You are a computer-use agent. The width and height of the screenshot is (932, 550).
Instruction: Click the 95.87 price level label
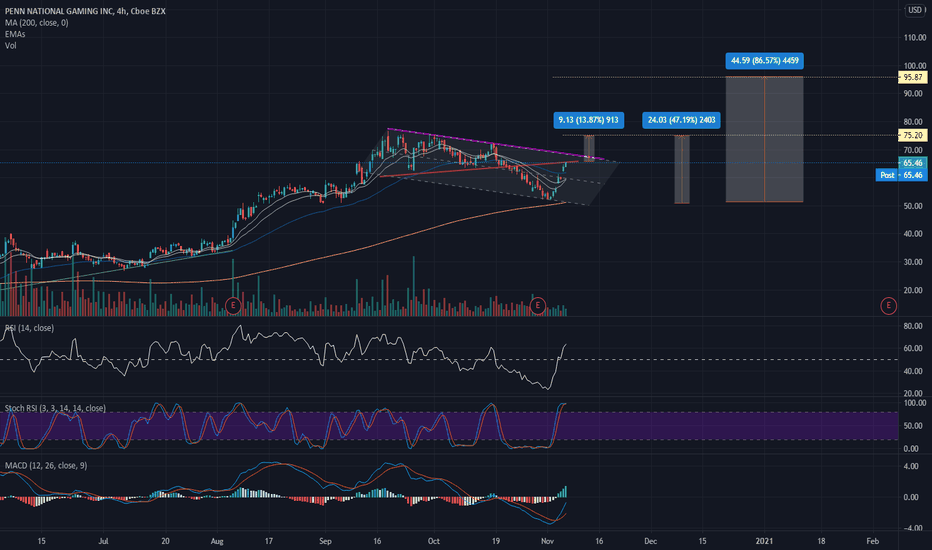912,77
